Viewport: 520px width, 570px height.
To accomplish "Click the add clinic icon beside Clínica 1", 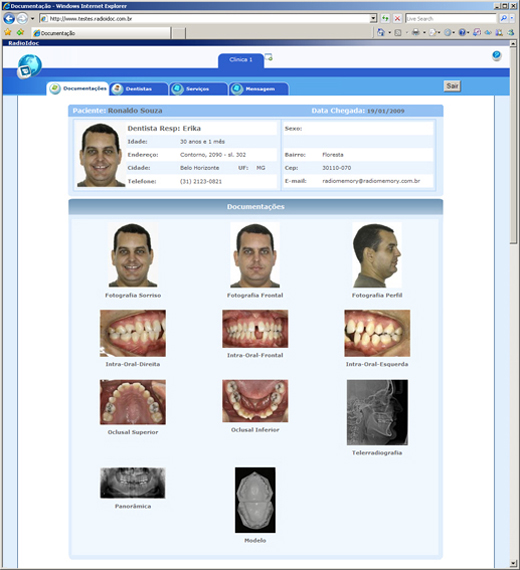I will pos(269,57).
